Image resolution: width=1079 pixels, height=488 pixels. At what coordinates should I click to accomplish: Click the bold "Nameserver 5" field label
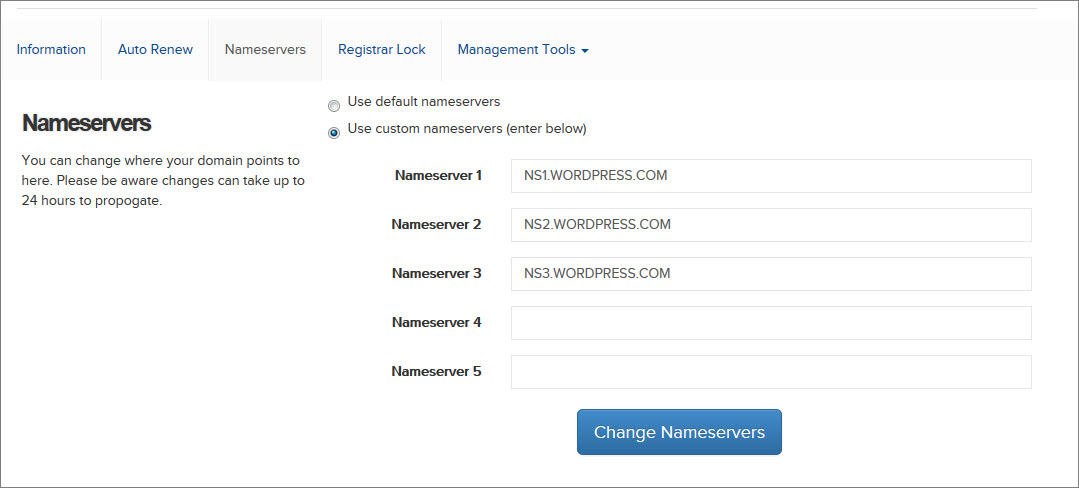point(436,372)
